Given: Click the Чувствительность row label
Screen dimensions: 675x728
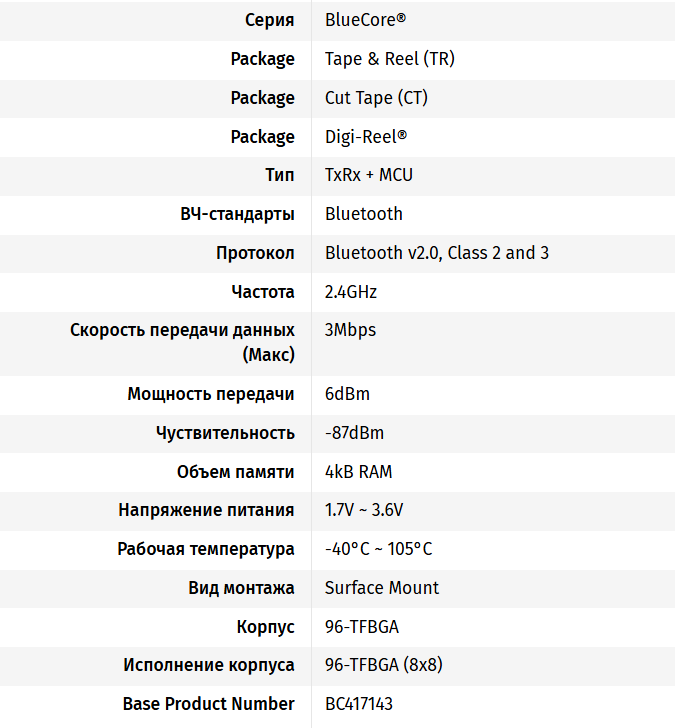Looking at the screenshot, I should 225,433.
